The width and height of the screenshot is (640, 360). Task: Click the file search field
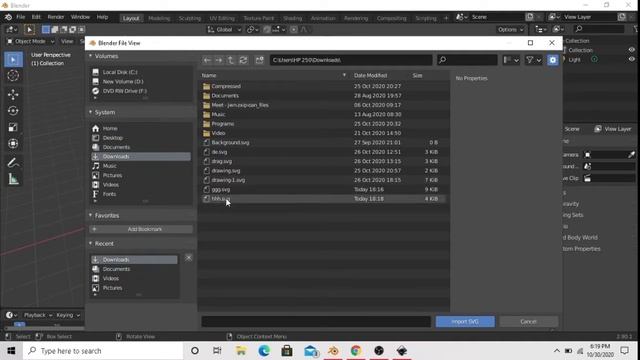467,60
